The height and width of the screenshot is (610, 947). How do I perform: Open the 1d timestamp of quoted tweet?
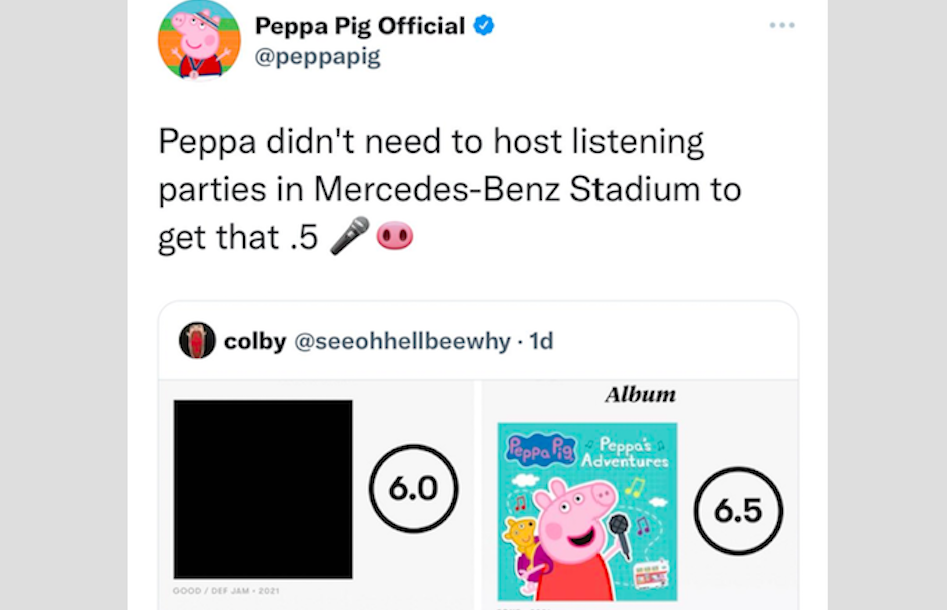[x=541, y=341]
